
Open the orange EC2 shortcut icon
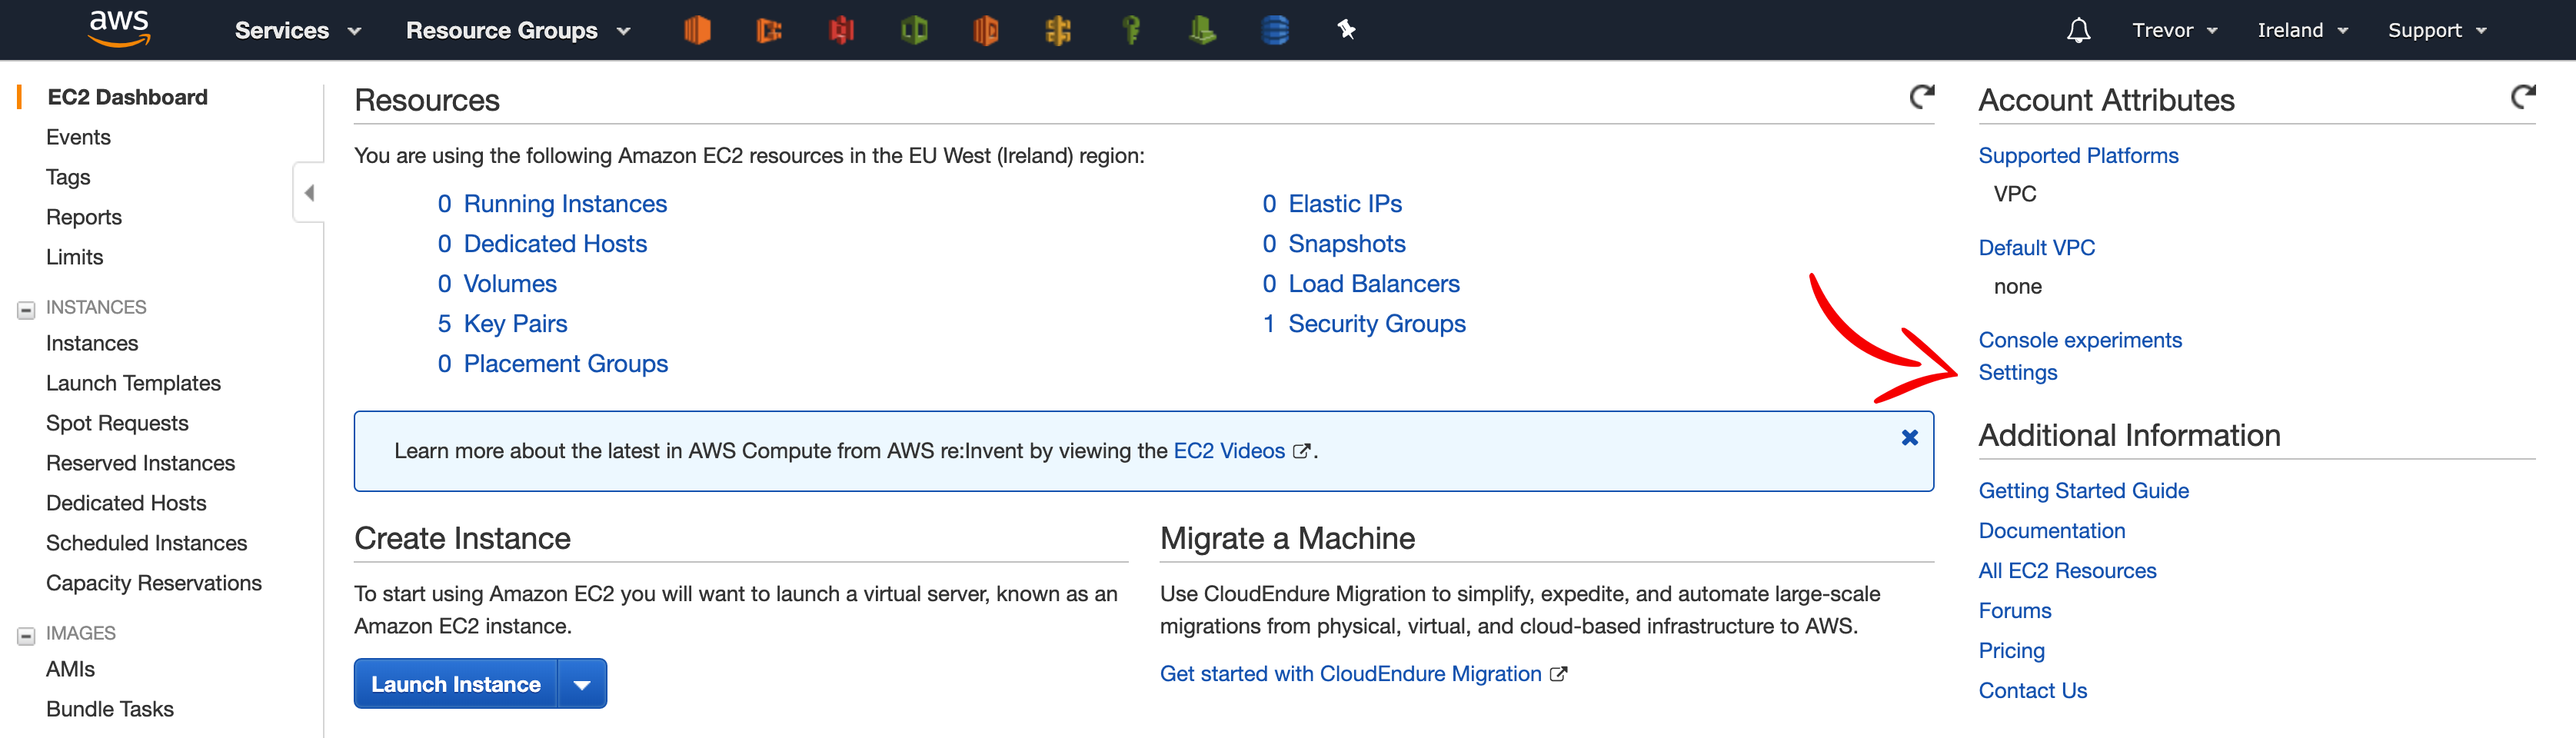697,30
